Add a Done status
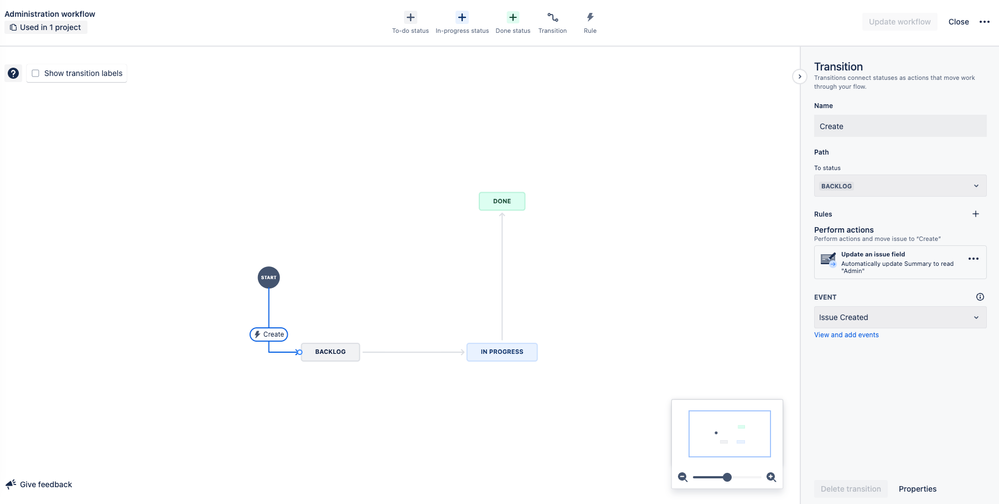 click(513, 22)
